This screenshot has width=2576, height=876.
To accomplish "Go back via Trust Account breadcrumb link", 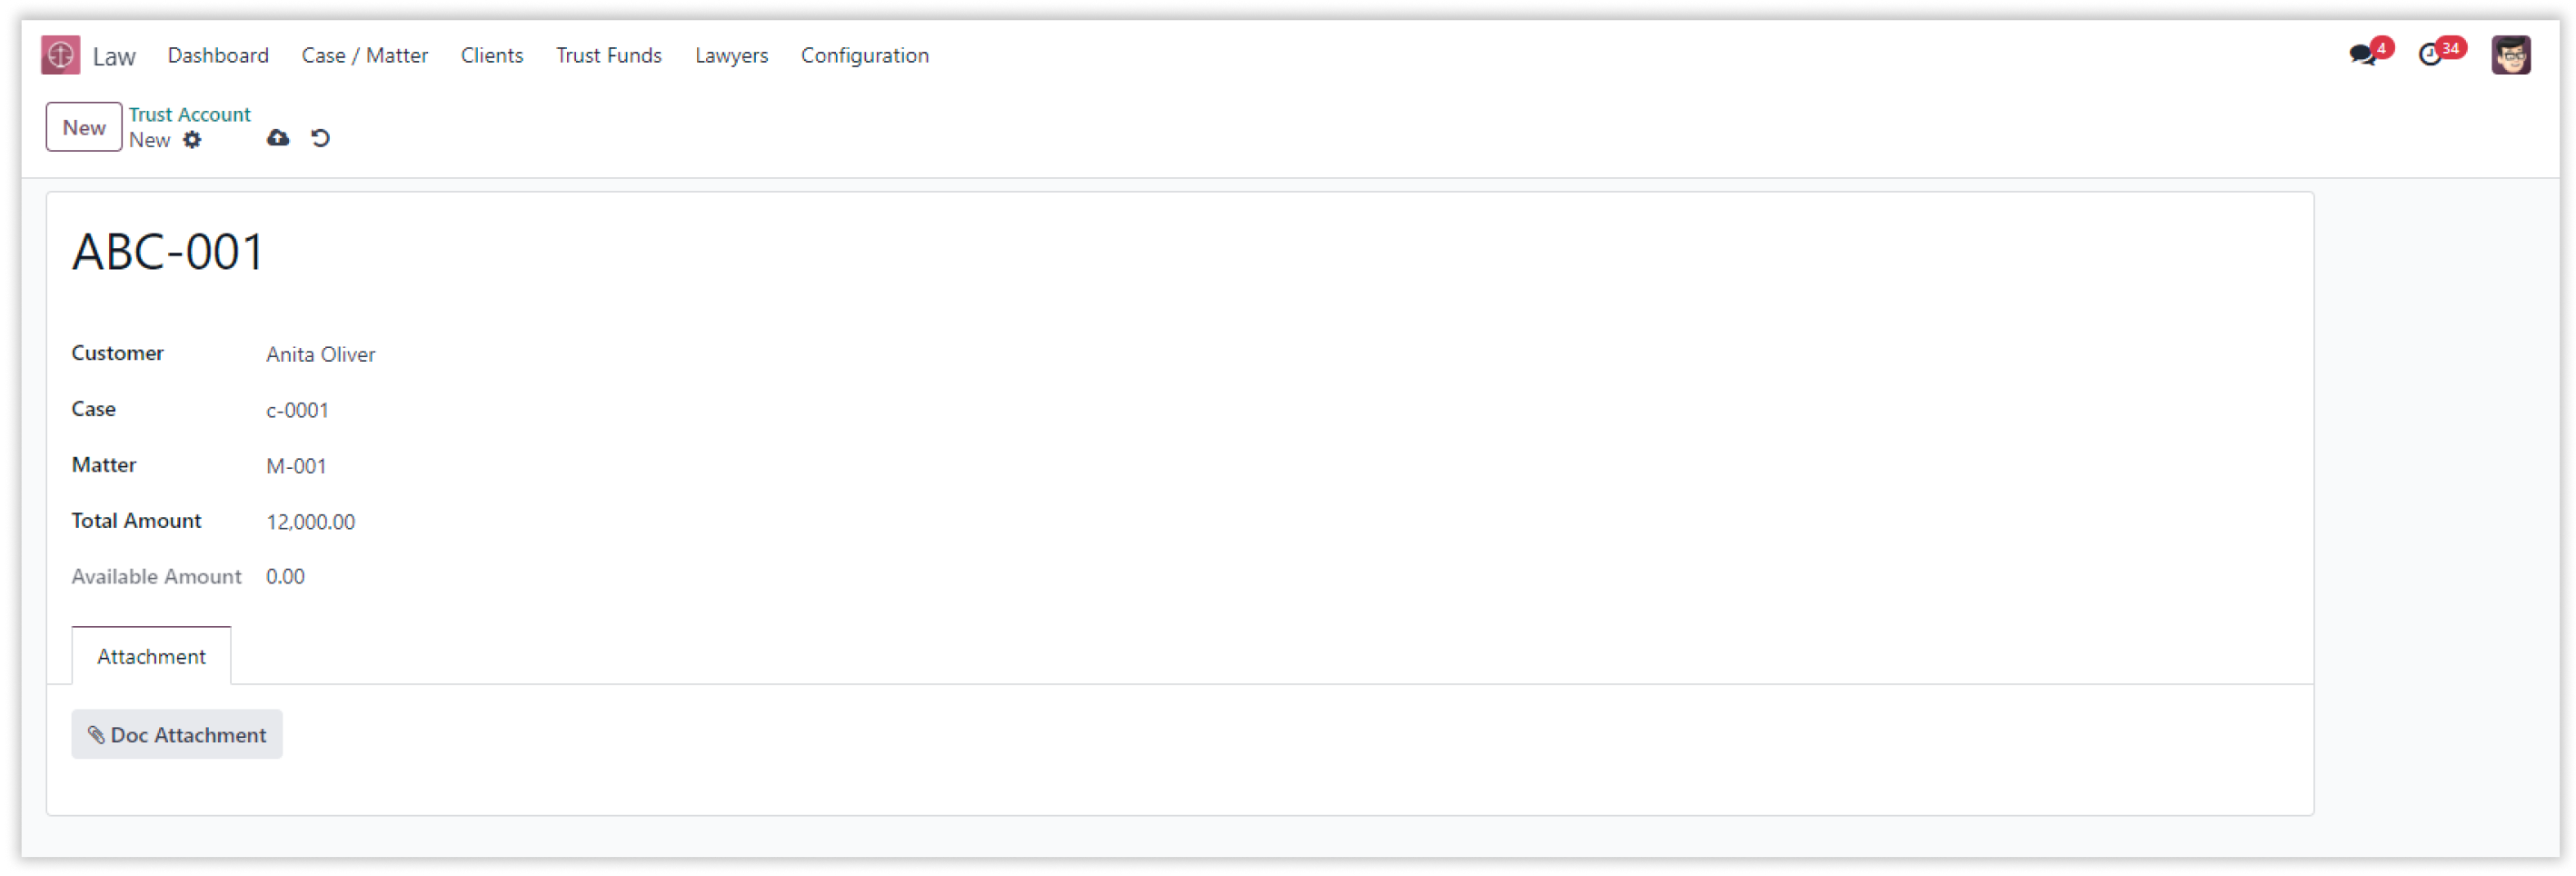I will click(190, 114).
